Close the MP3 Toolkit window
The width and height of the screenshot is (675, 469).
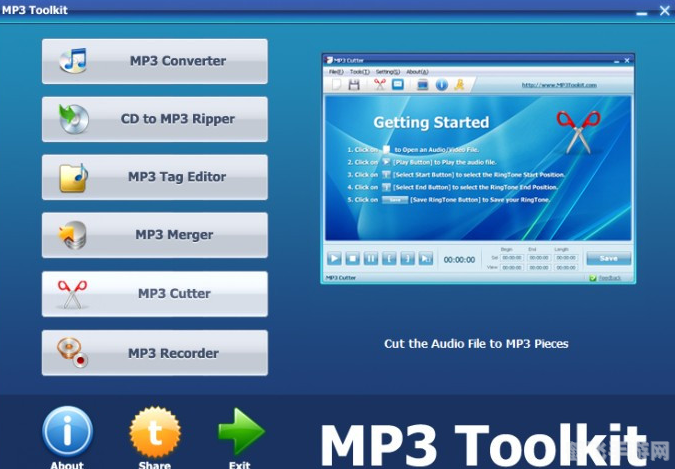[x=665, y=10]
